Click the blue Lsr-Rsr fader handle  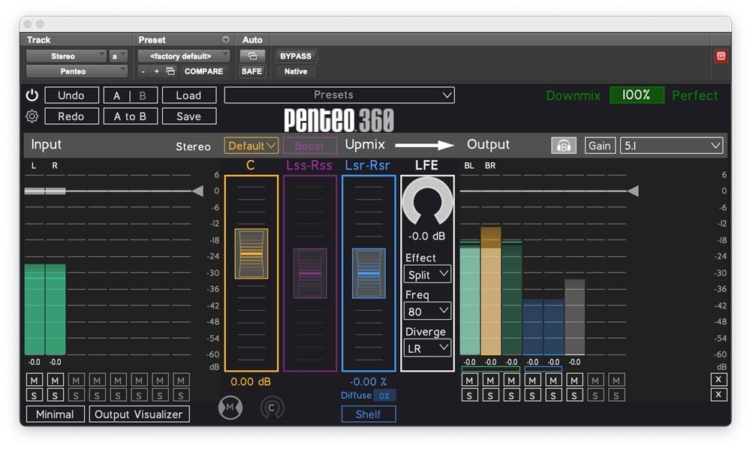tap(369, 272)
